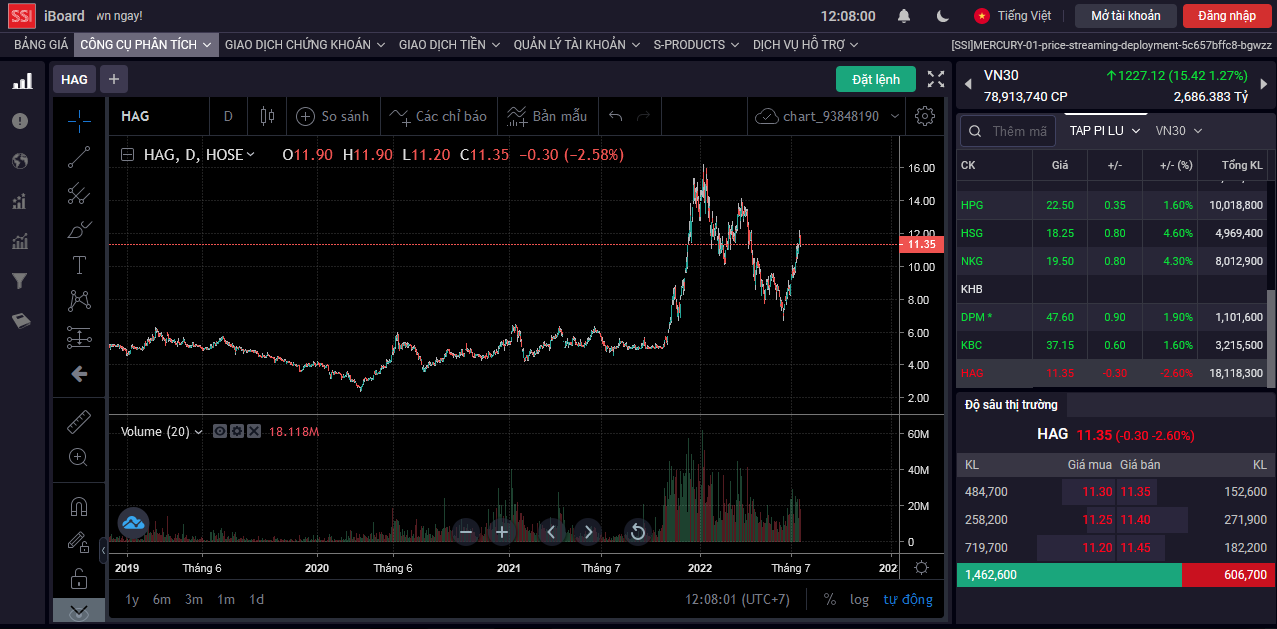Open the globe icon in left sidebar
The width and height of the screenshot is (1277, 629).
pyautogui.click(x=20, y=161)
